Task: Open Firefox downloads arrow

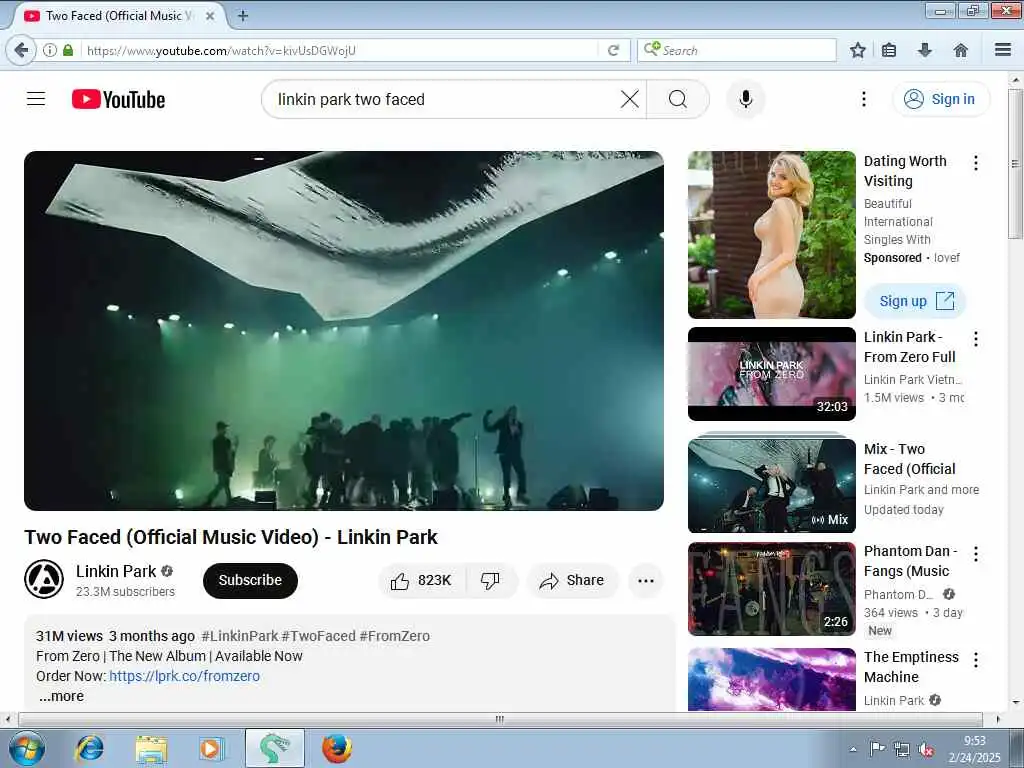Action: coord(925,50)
